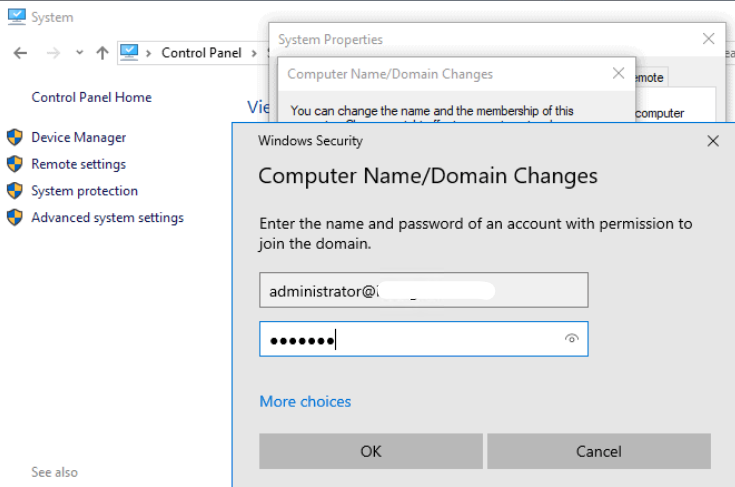Go to Control Panel Home

click(91, 97)
